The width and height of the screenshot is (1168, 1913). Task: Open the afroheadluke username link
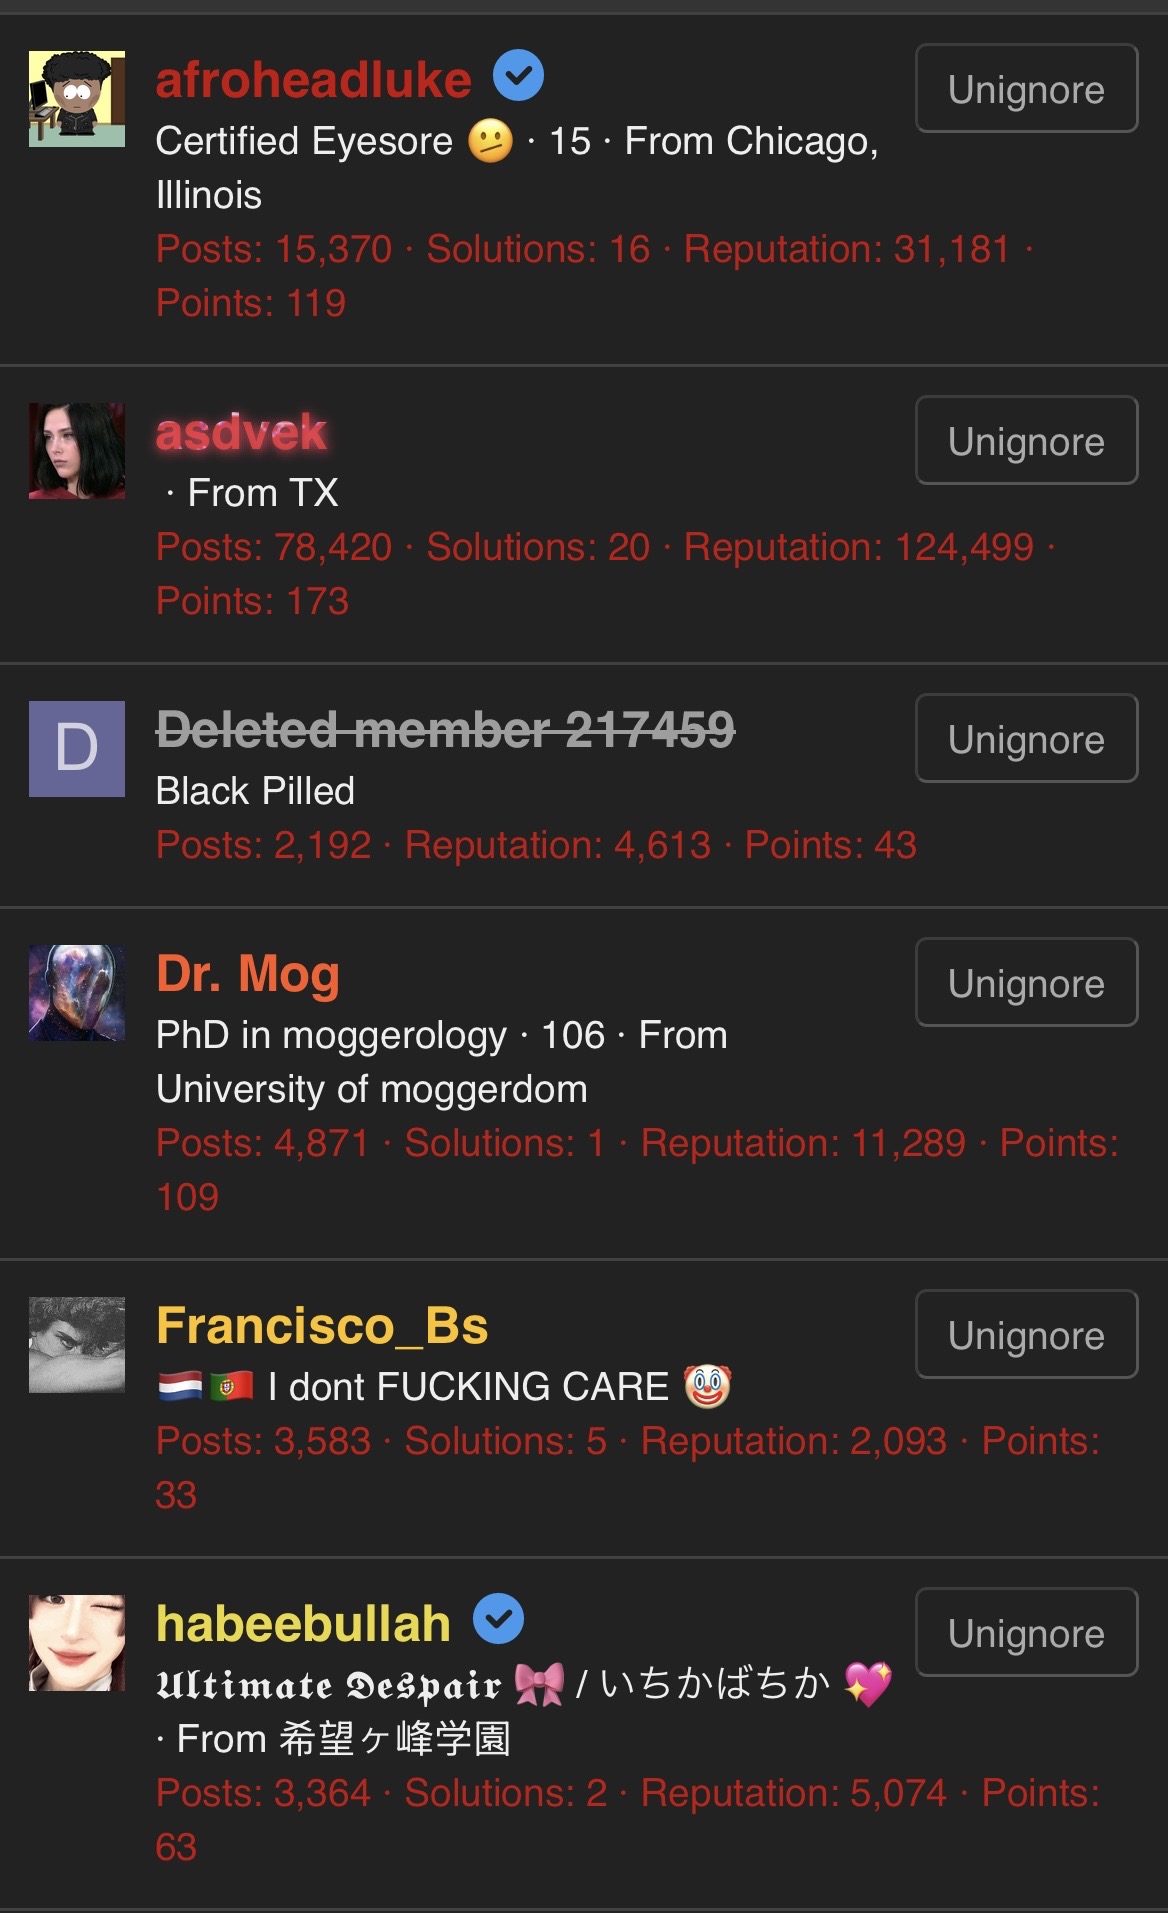tap(314, 80)
